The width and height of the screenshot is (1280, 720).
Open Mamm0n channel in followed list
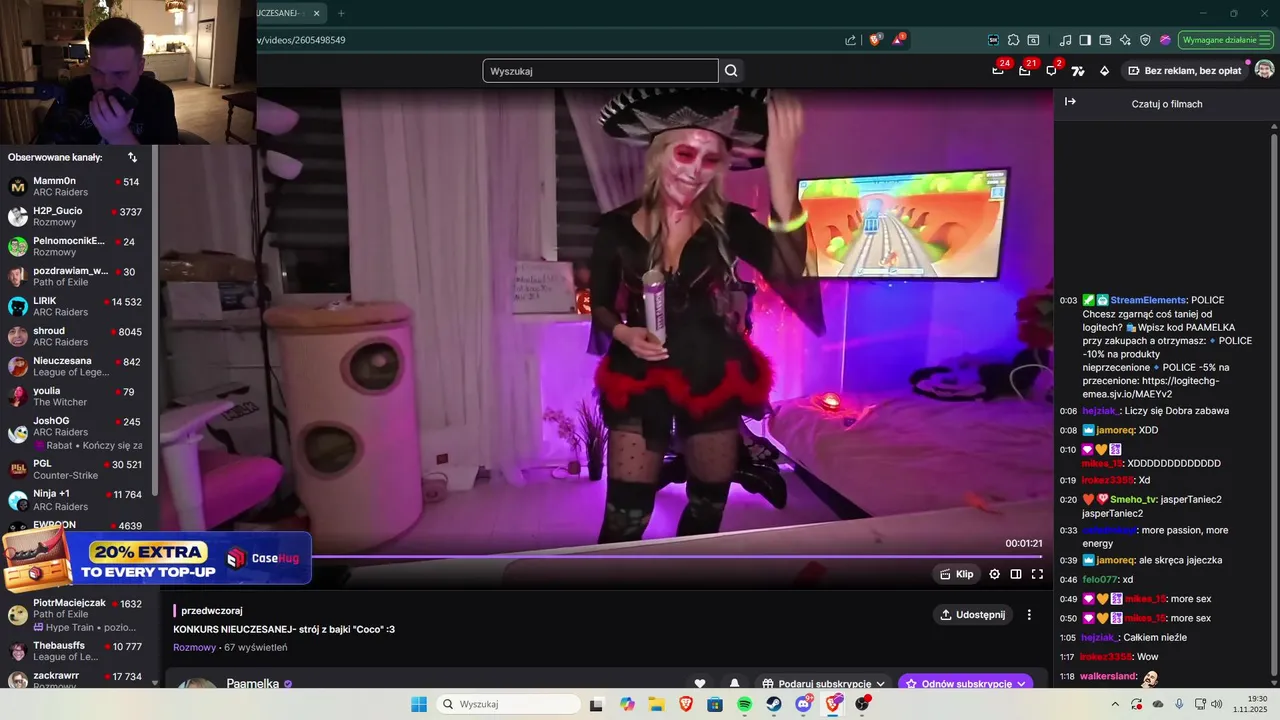click(x=76, y=187)
